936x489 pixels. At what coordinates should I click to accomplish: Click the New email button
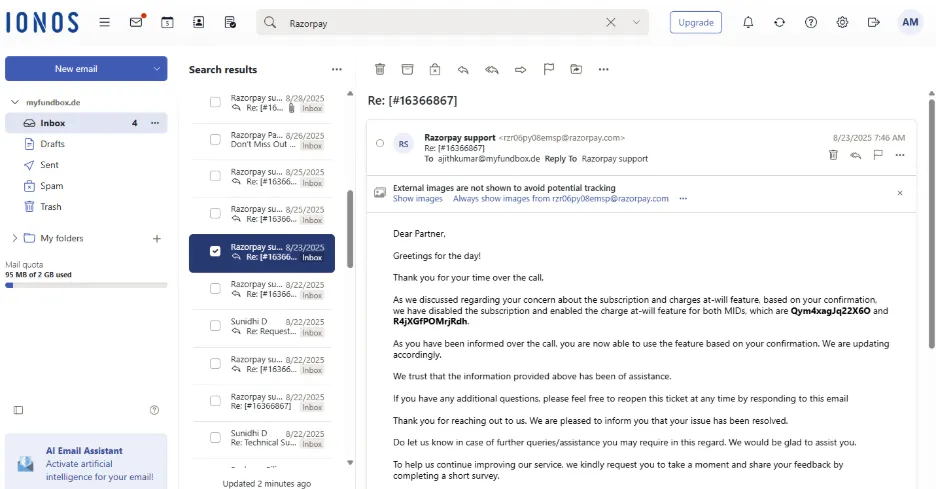(76, 69)
